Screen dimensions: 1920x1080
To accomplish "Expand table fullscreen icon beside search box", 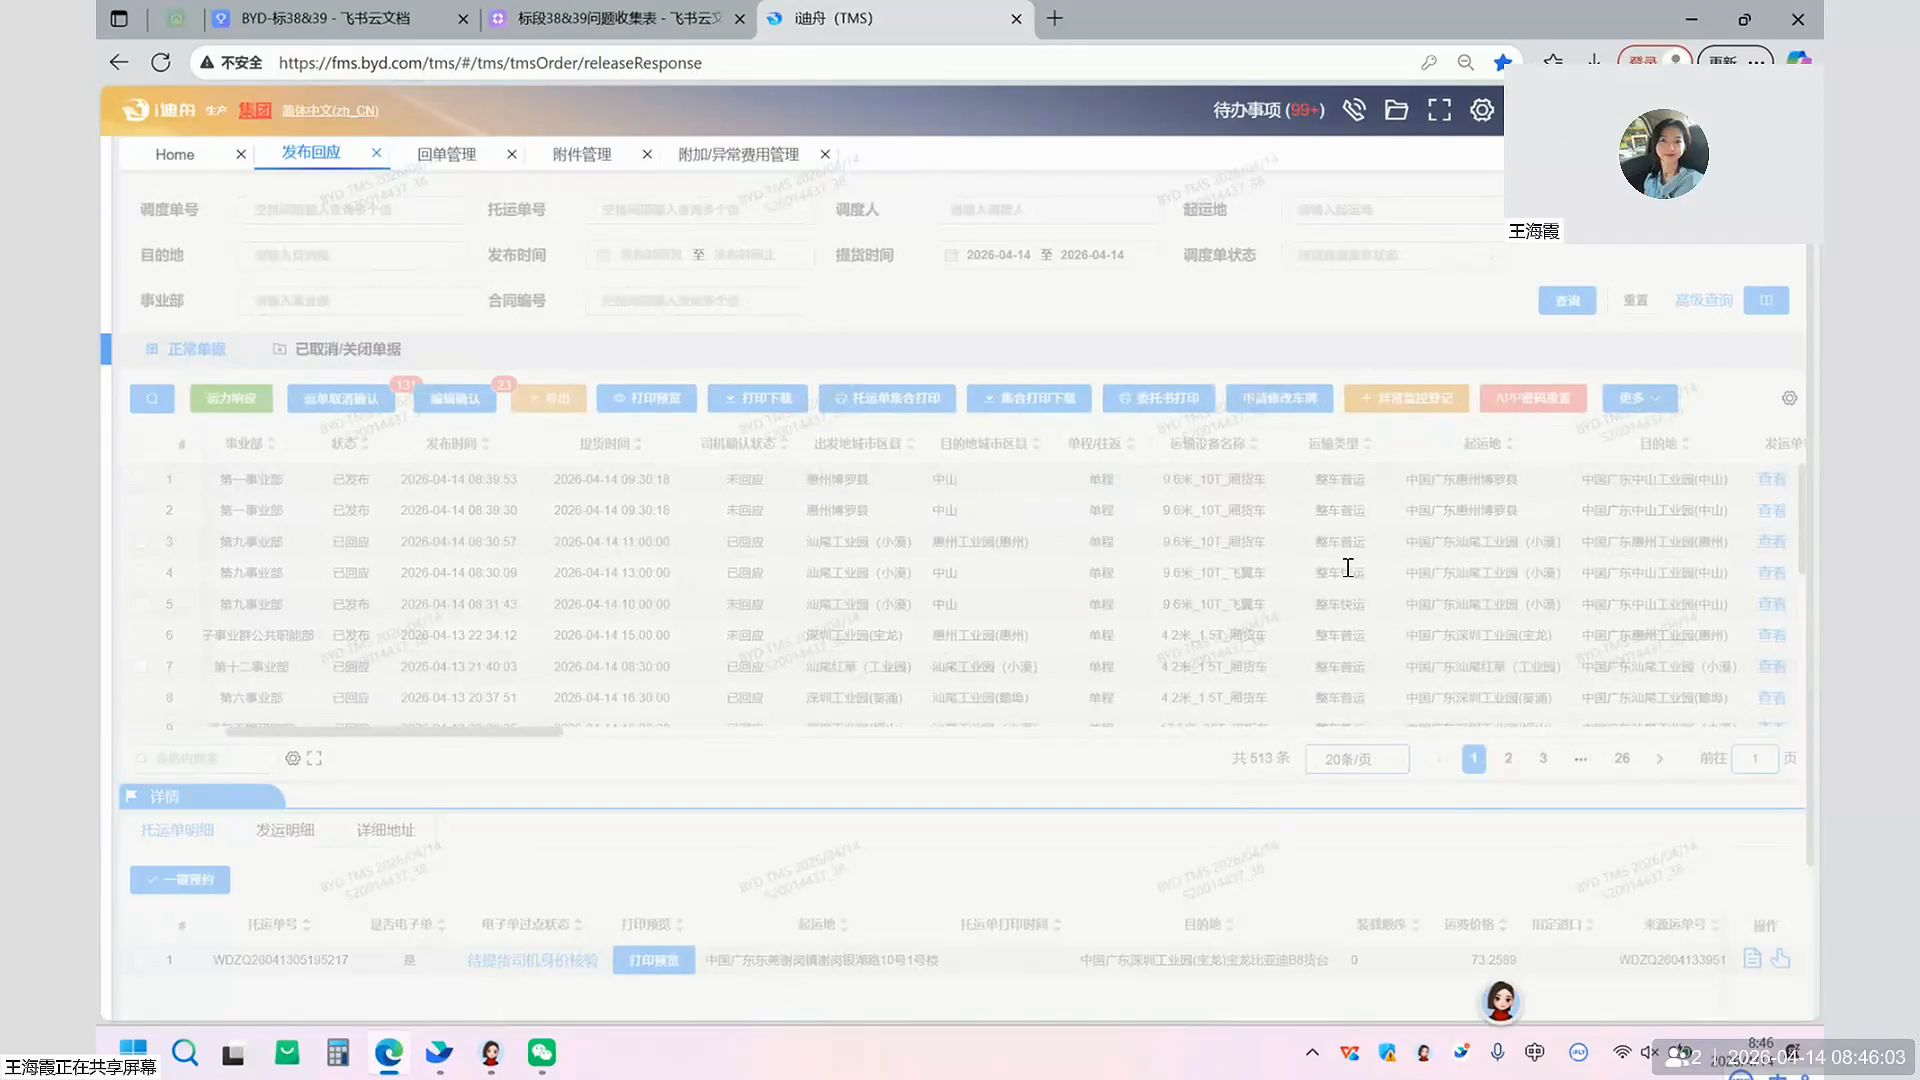I will pyautogui.click(x=314, y=759).
